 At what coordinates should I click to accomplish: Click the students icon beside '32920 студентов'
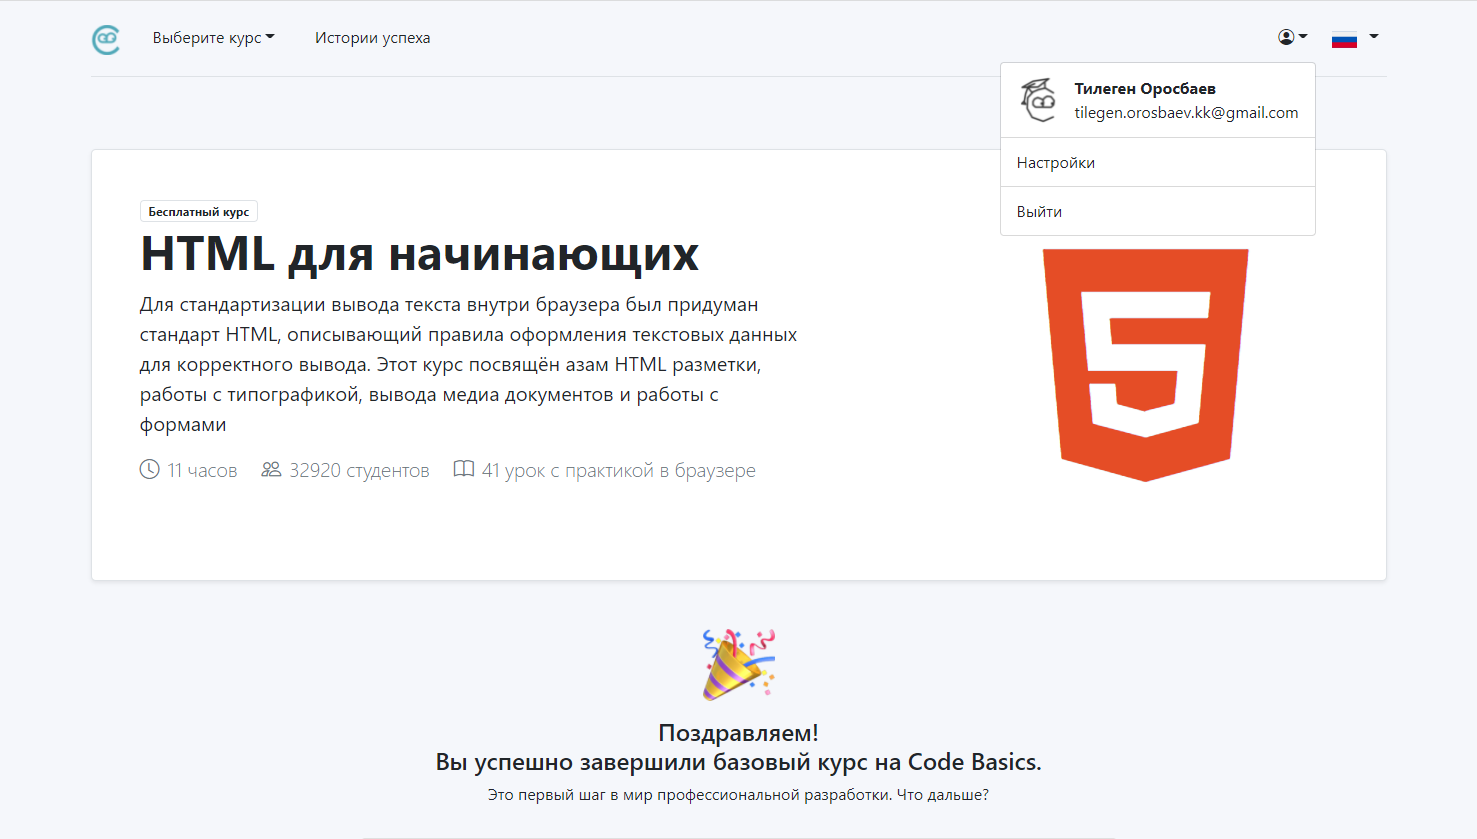coord(271,470)
